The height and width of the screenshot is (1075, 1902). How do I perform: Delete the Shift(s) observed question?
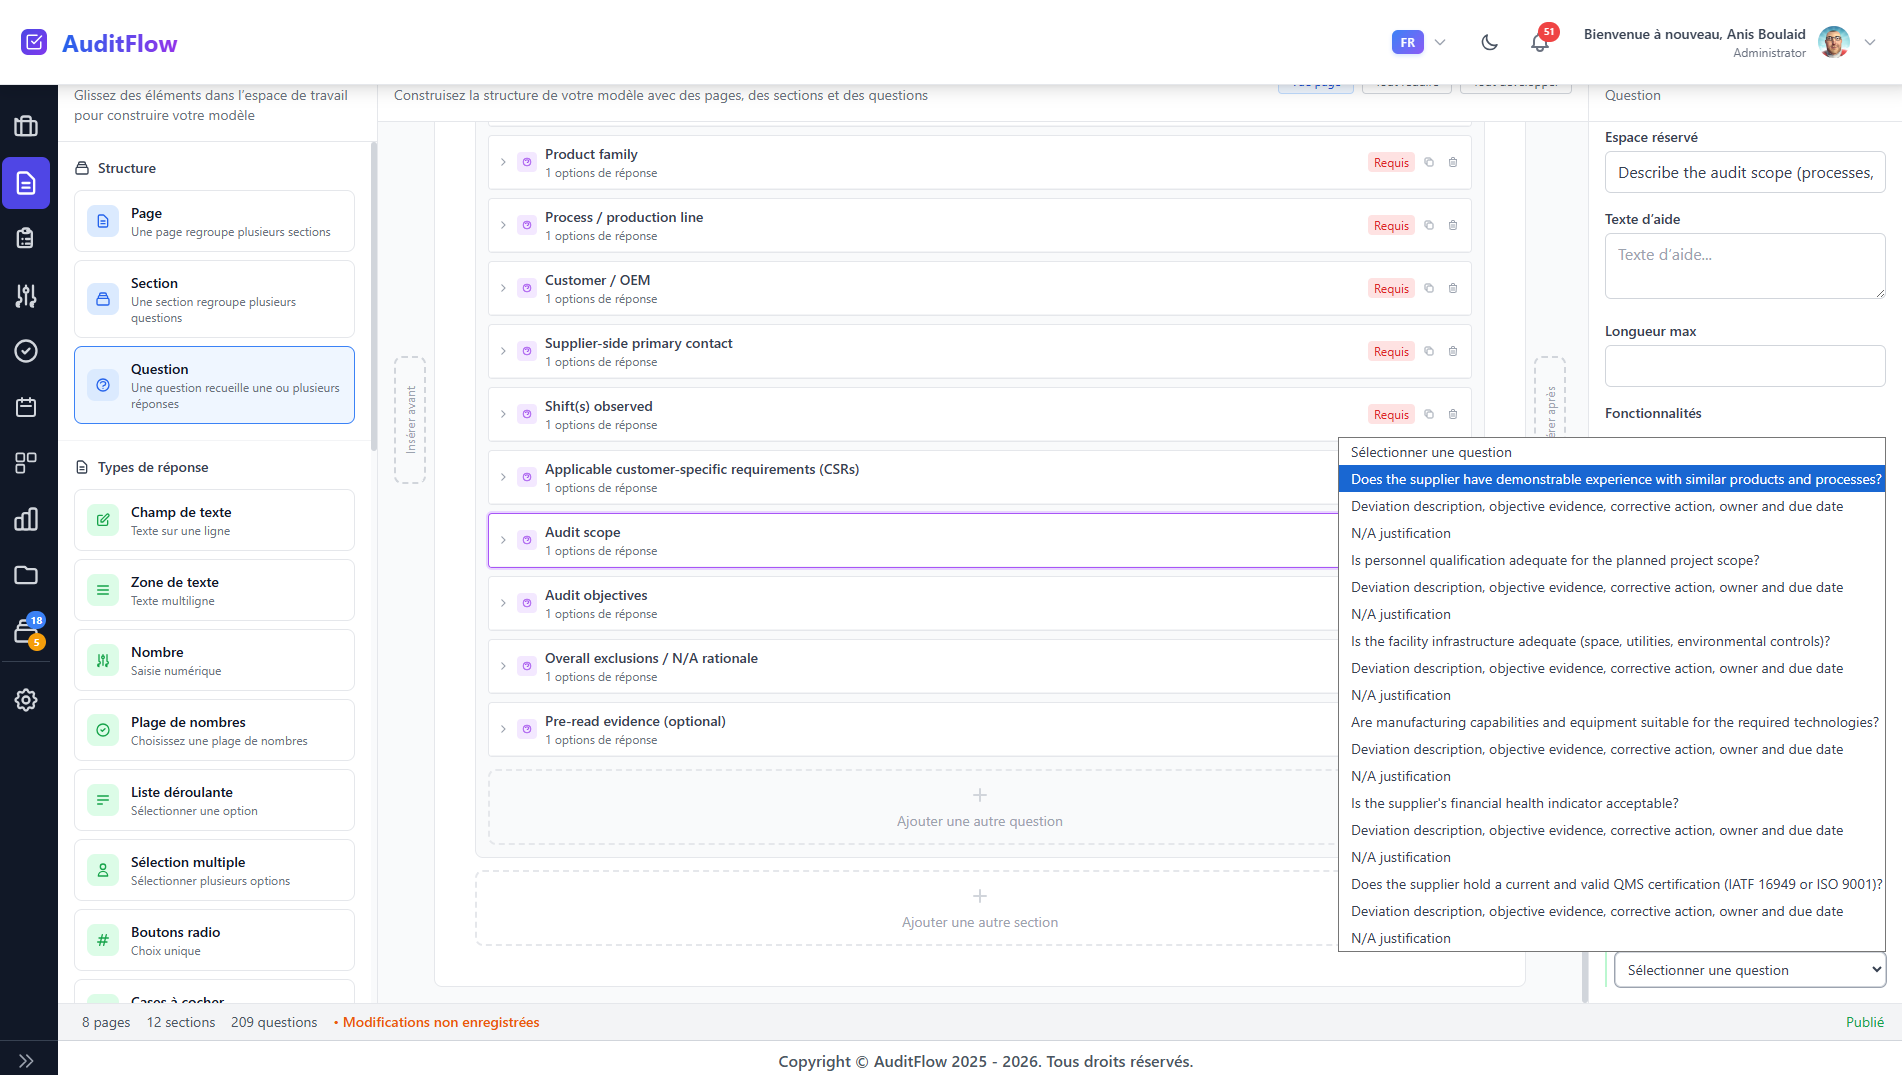pos(1453,414)
